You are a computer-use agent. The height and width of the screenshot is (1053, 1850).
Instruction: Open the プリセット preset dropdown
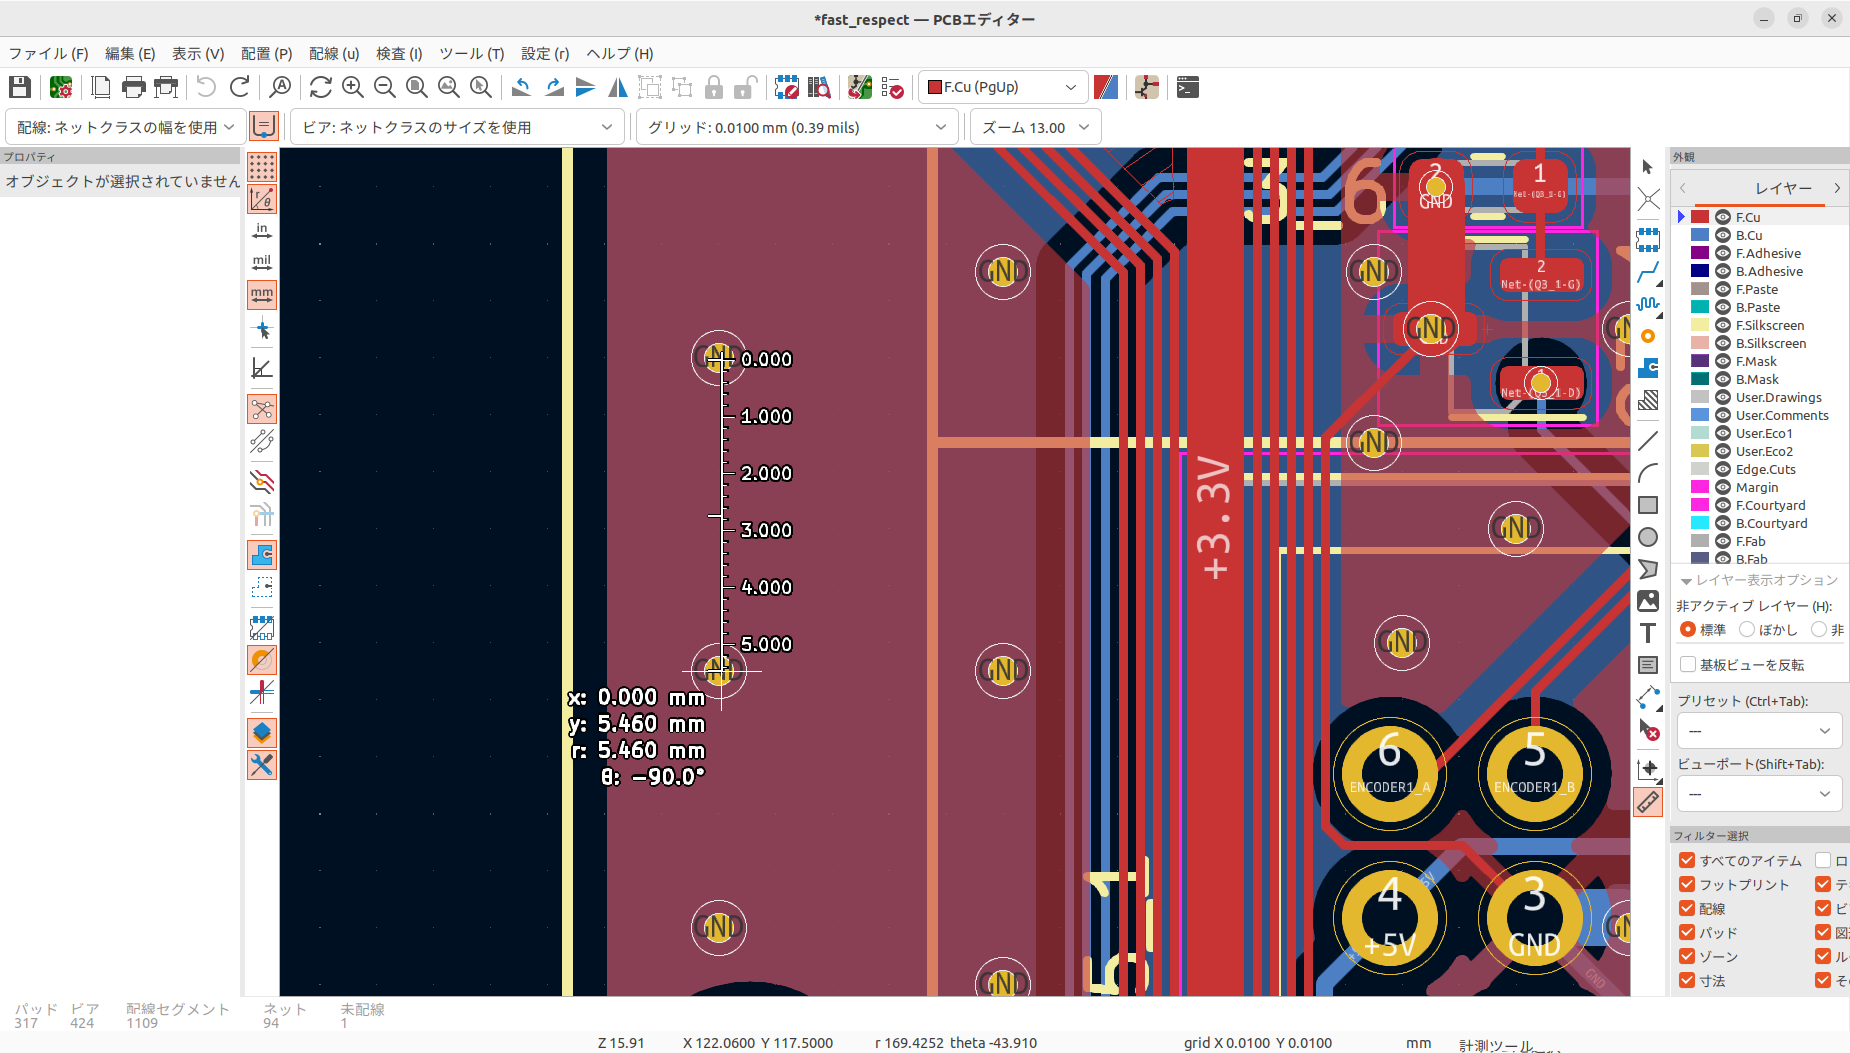click(1759, 731)
